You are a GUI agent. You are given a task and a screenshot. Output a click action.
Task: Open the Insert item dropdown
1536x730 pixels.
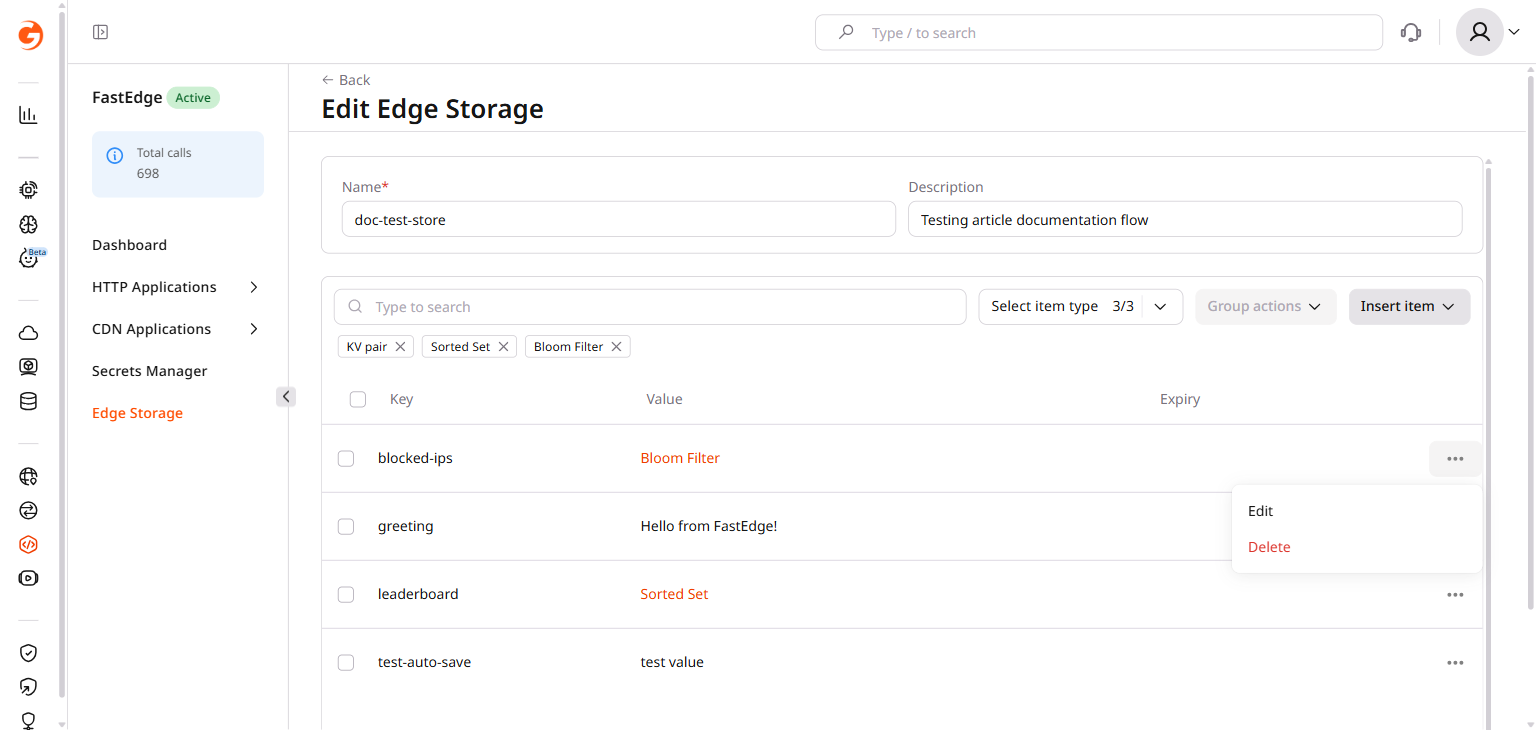pos(1409,307)
